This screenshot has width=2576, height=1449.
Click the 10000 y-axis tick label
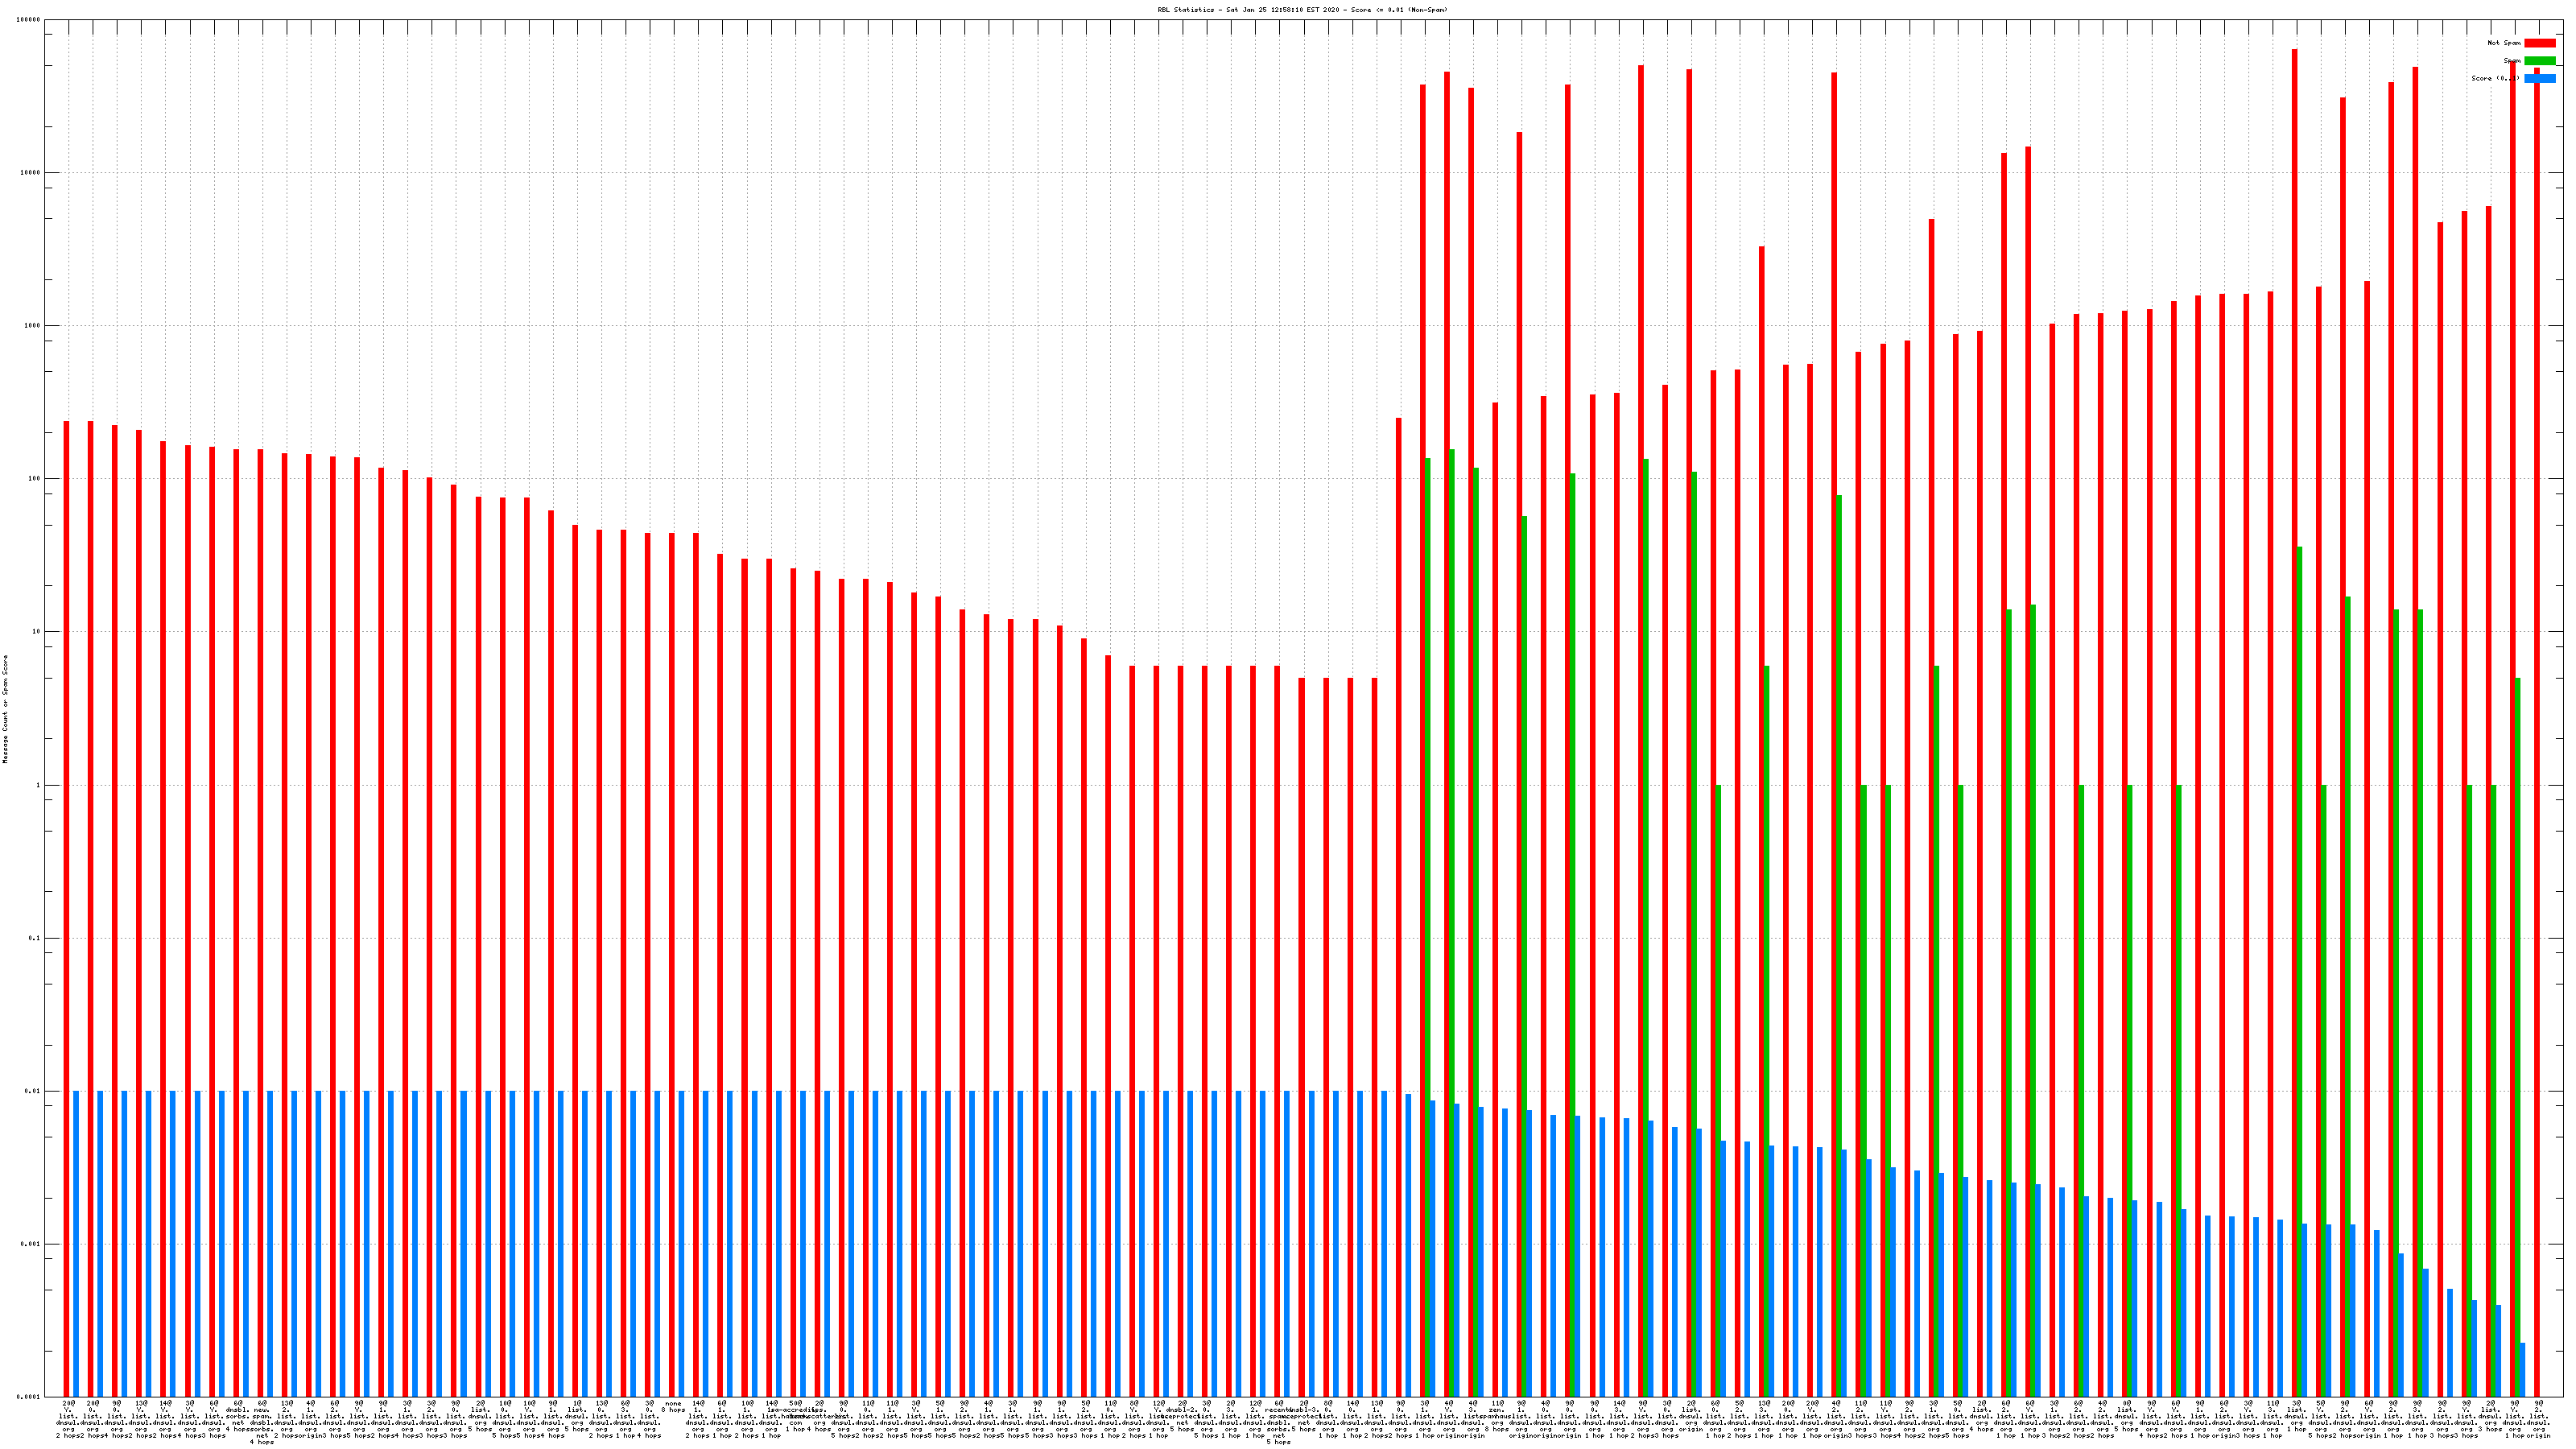[30, 173]
